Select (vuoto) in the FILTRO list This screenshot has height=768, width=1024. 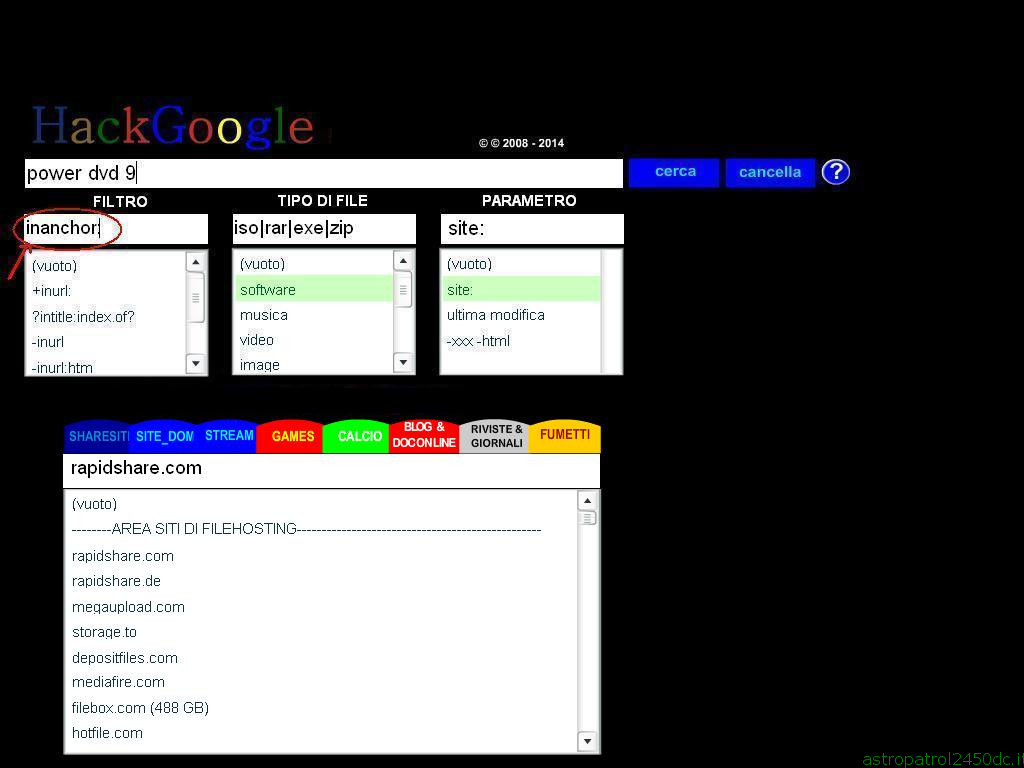click(x=54, y=266)
